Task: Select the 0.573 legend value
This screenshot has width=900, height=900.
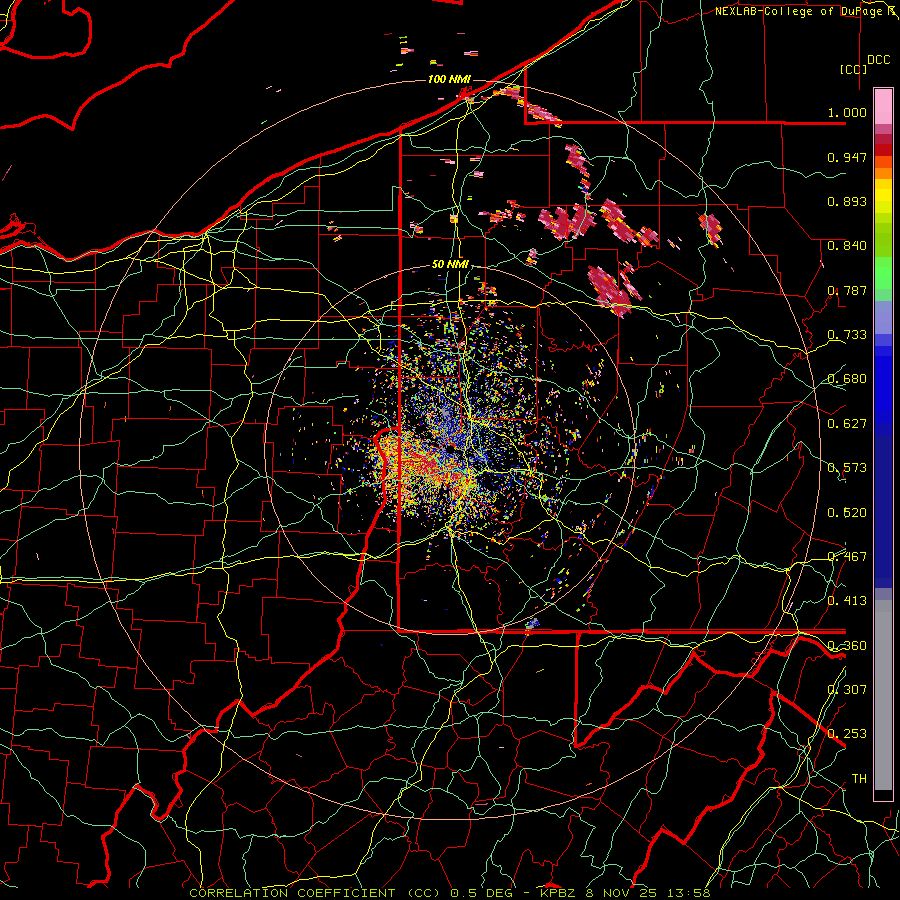Action: (x=847, y=468)
